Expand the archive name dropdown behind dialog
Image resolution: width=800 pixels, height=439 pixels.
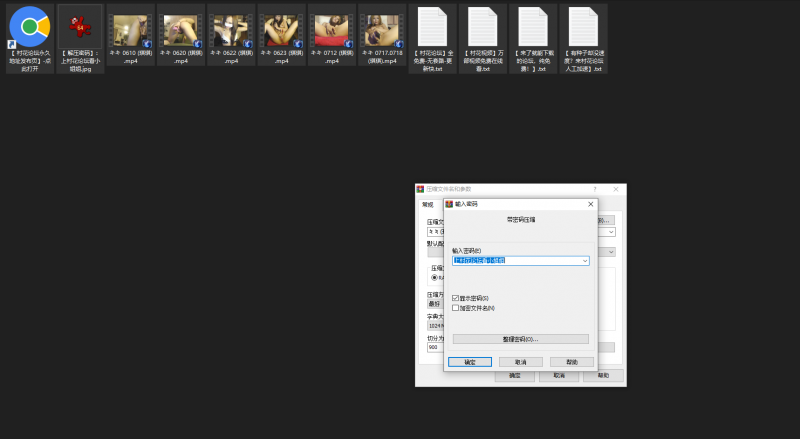tap(610, 232)
